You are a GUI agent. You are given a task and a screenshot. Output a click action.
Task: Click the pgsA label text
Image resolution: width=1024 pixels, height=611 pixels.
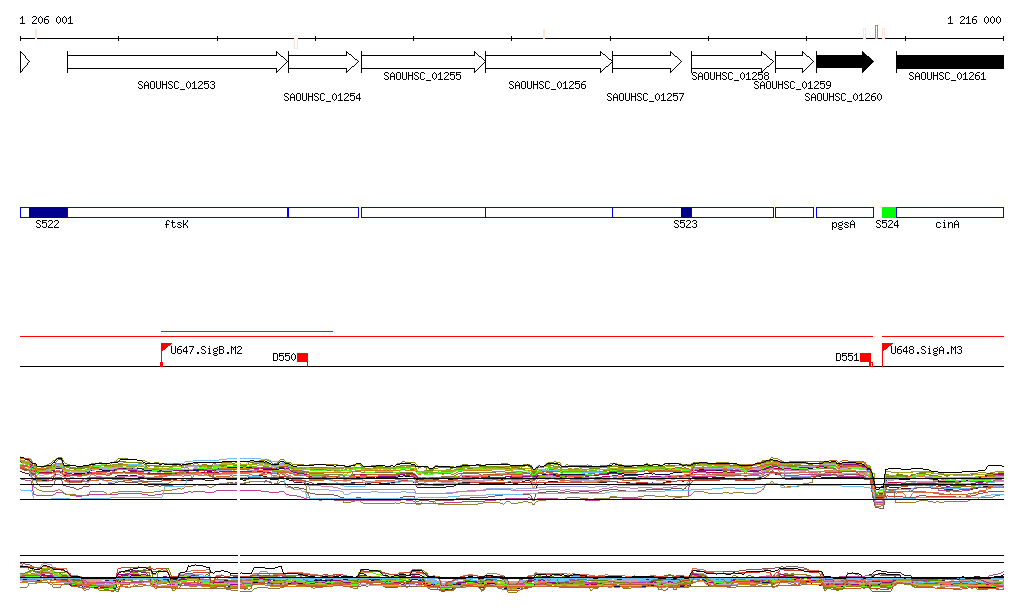click(x=843, y=225)
